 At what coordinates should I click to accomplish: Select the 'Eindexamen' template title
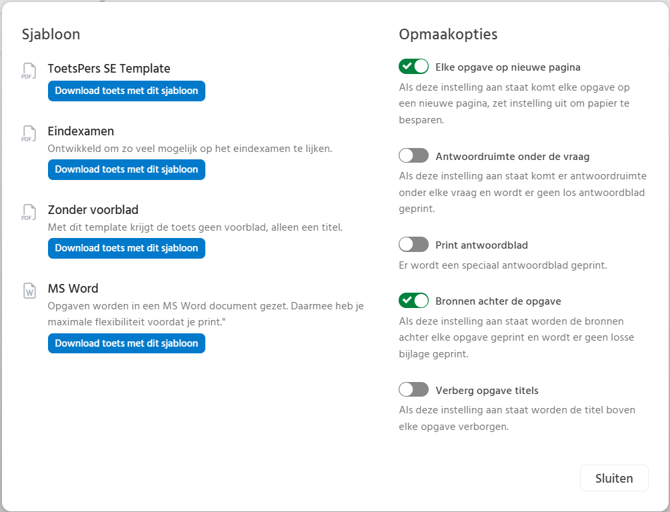click(81, 131)
